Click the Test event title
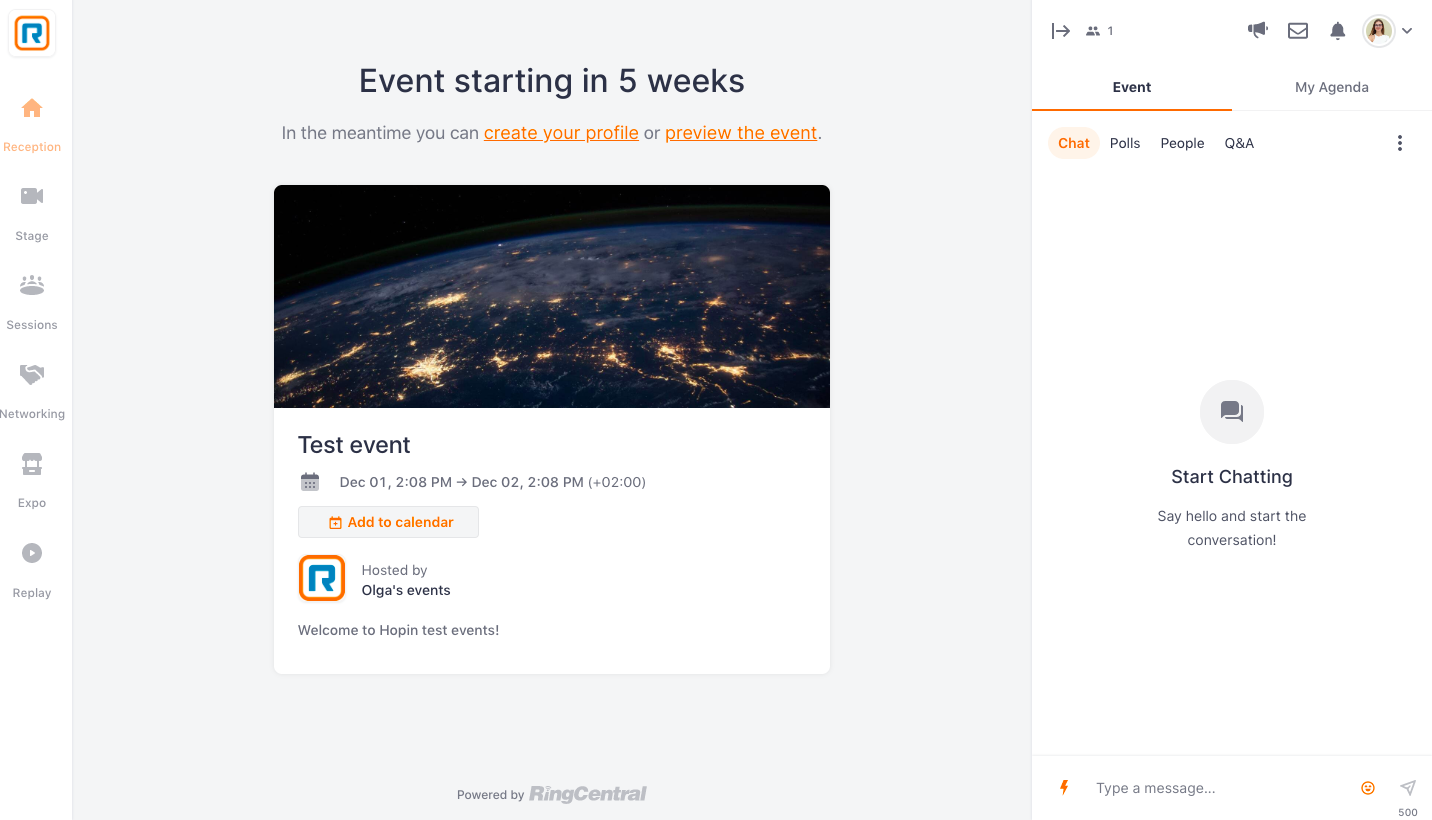The image size is (1432, 820). [354, 445]
